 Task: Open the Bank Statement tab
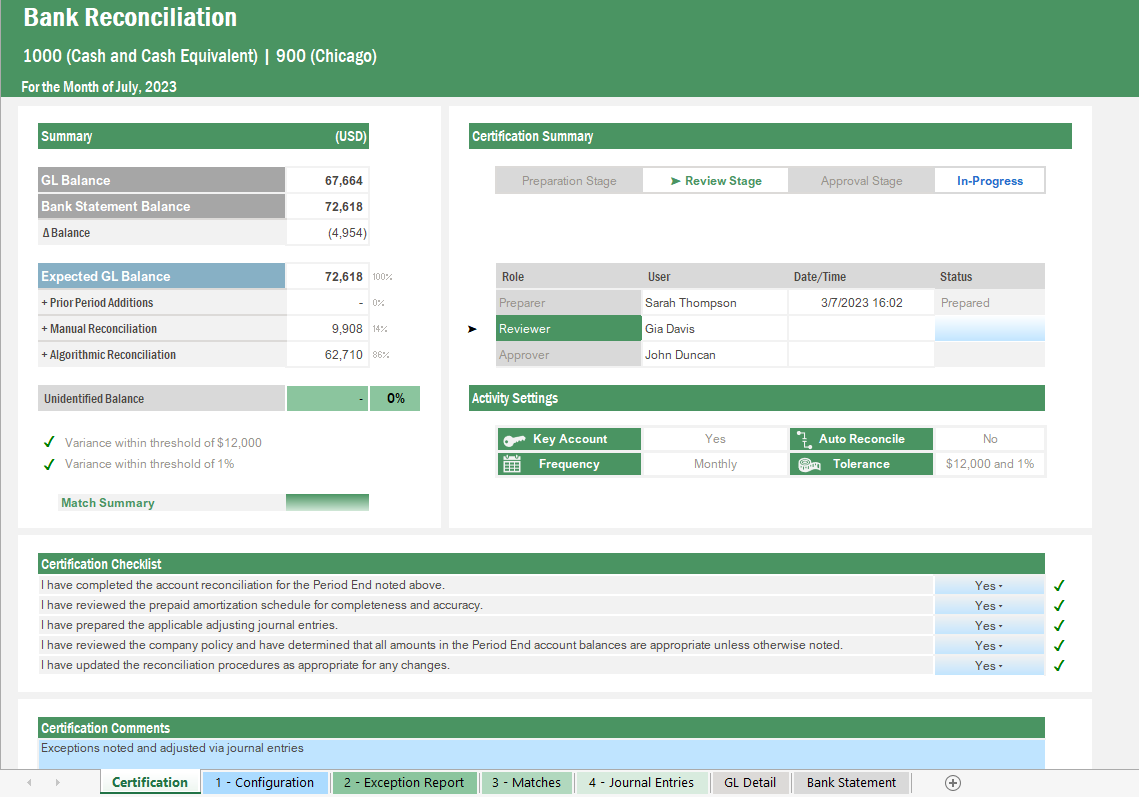pyautogui.click(x=851, y=783)
